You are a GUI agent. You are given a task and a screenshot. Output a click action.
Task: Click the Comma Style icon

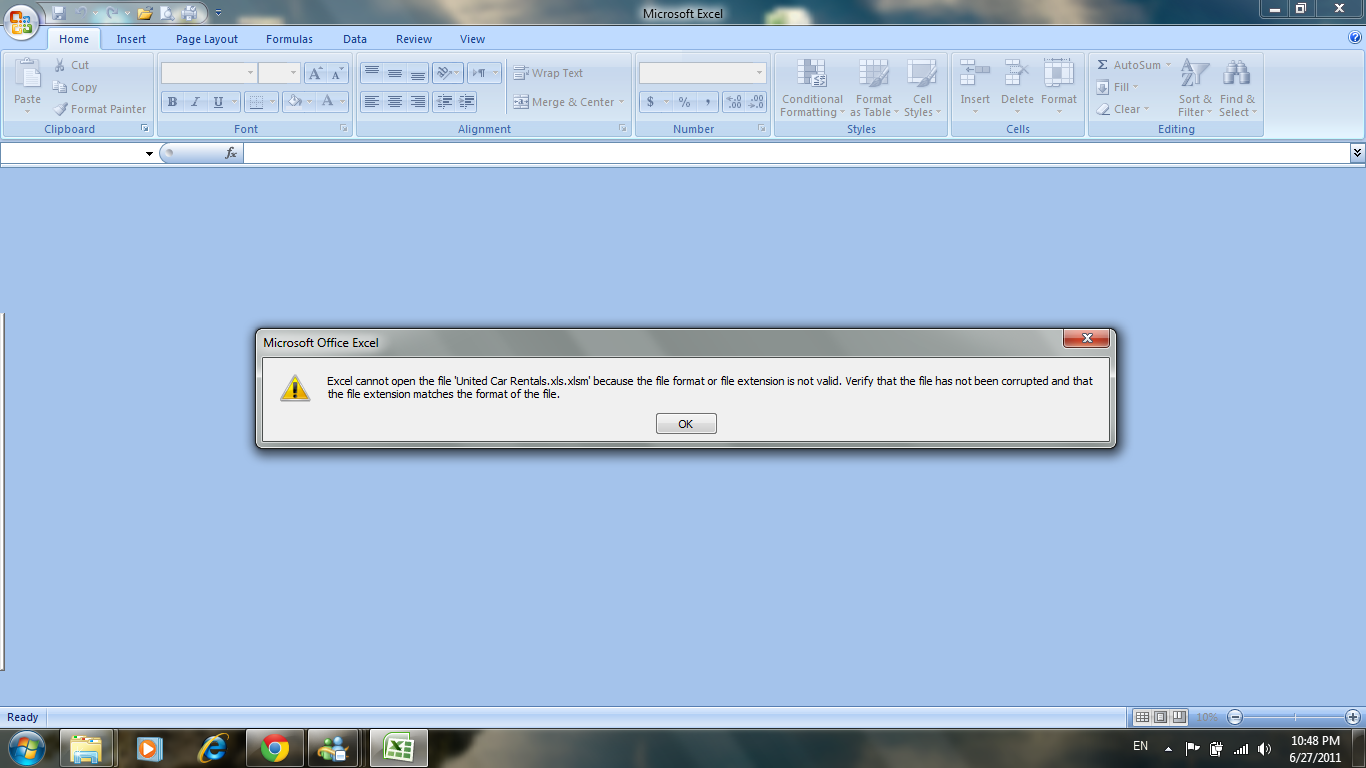[x=708, y=102]
